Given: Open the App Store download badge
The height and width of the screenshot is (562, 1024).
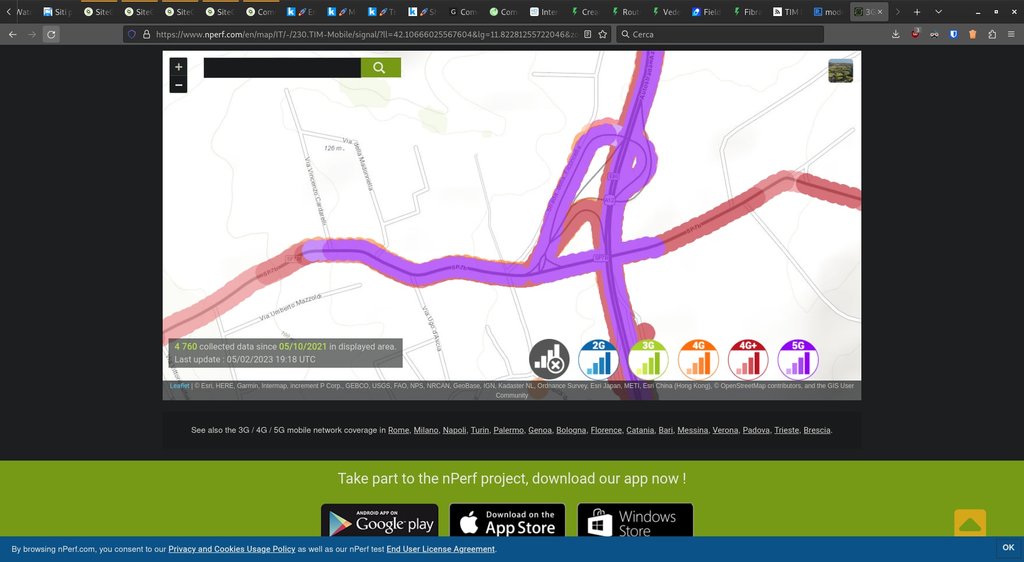Looking at the screenshot, I should pyautogui.click(x=507, y=522).
